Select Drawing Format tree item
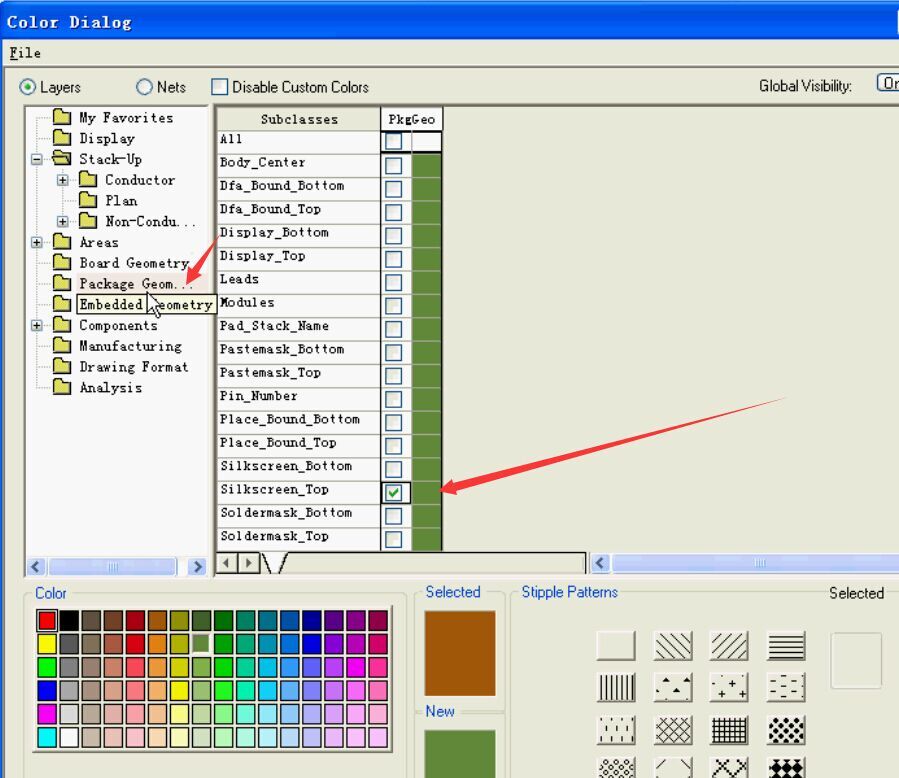The width and height of the screenshot is (899, 778). coord(134,366)
